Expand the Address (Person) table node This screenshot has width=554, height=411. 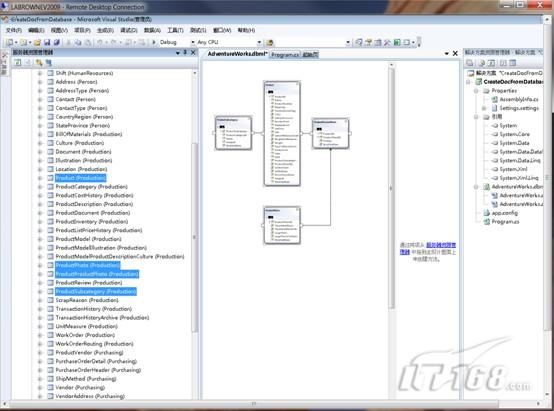tap(40, 82)
